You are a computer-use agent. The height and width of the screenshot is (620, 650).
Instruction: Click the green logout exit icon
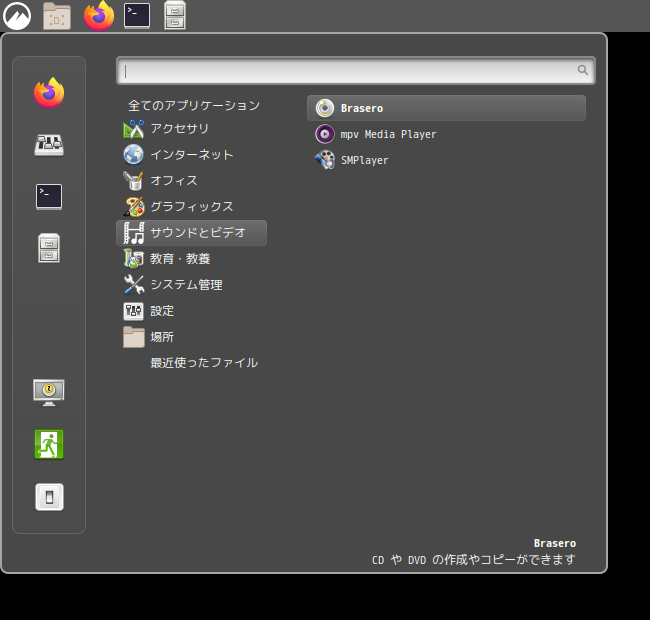click(49, 444)
